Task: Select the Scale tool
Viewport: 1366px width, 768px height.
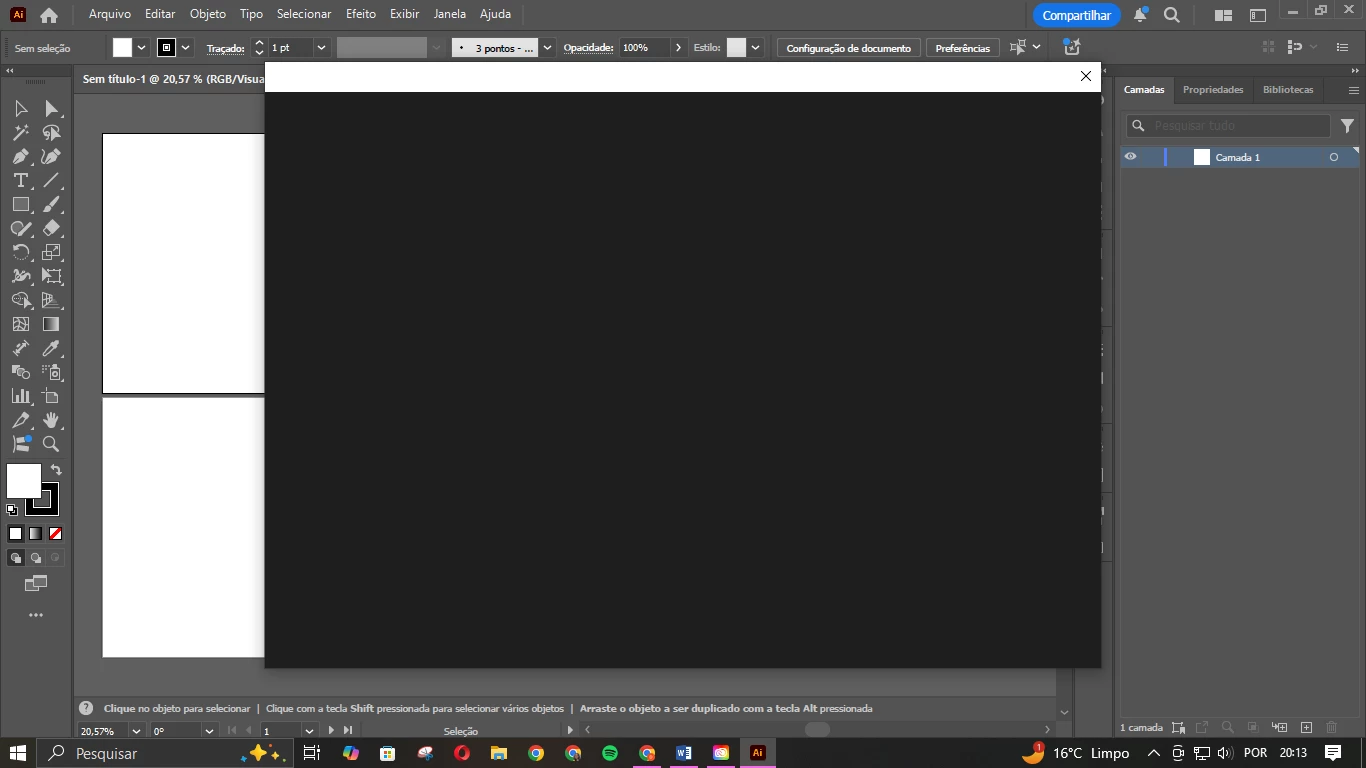Action: [52, 252]
